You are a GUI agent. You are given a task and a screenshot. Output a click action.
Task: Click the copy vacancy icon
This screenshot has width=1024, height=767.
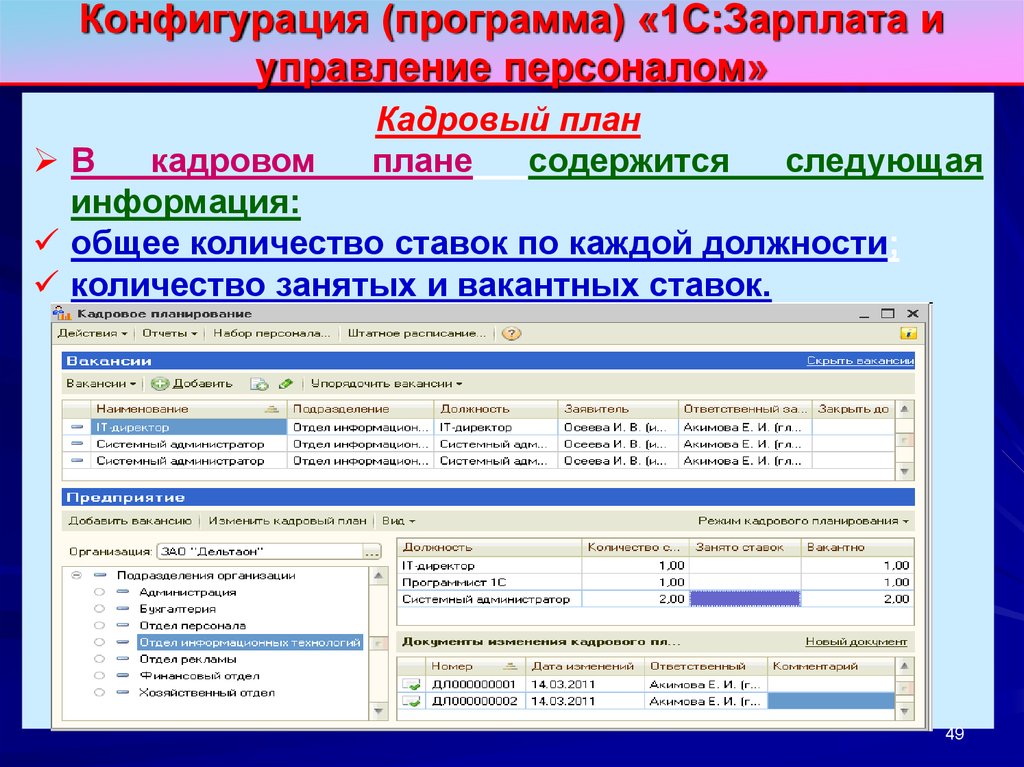click(x=259, y=384)
